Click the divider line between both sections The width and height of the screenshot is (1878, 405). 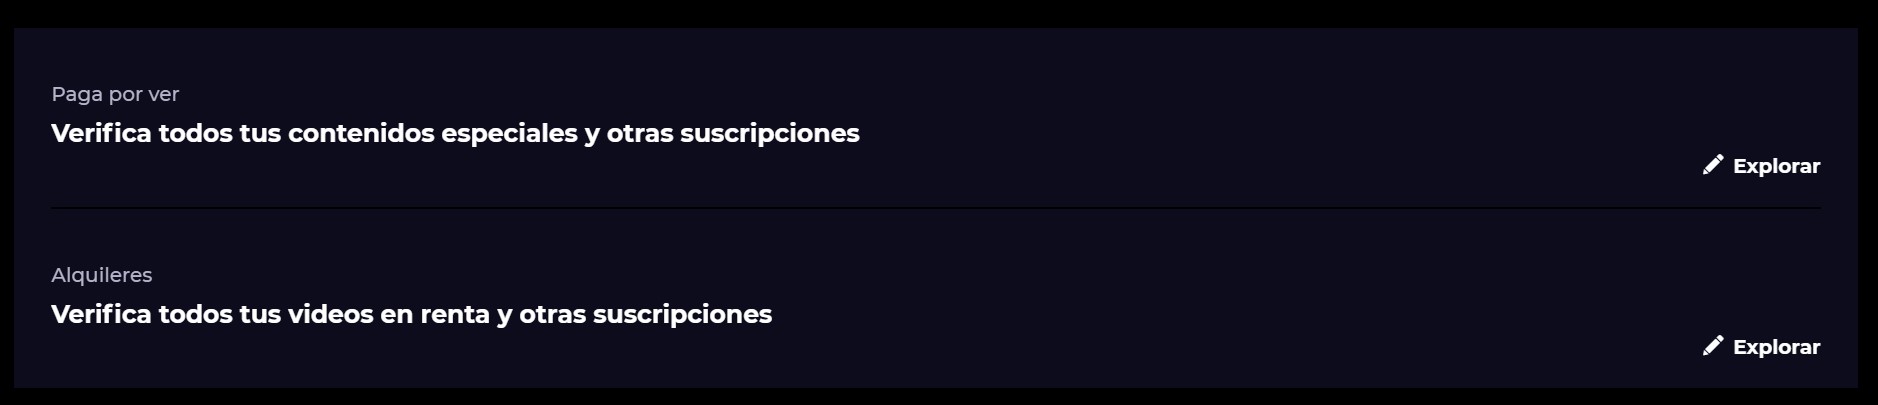coord(936,208)
